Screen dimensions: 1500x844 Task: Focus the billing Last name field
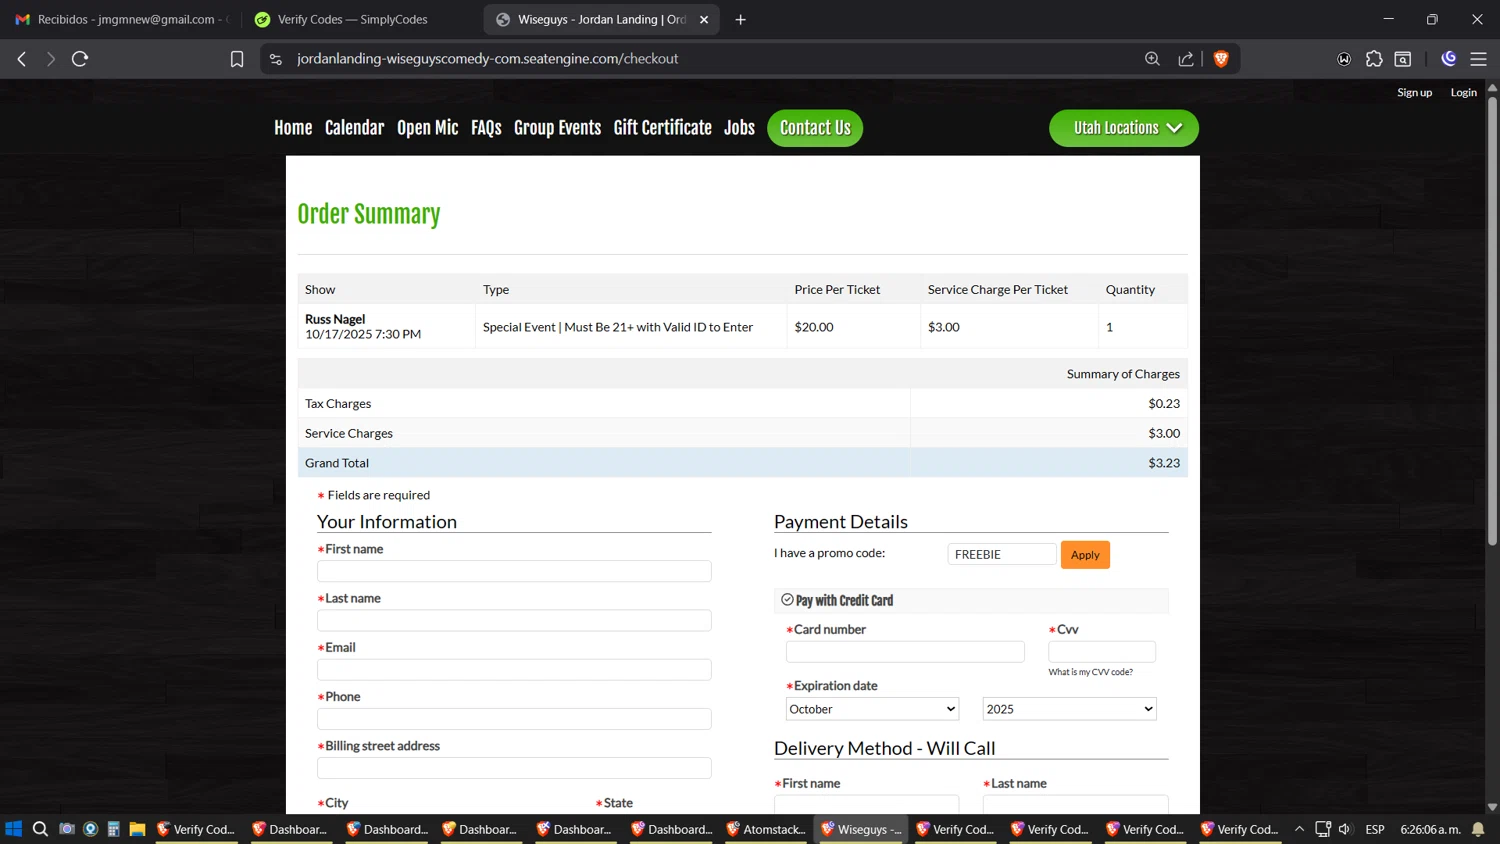pyautogui.click(x=514, y=620)
